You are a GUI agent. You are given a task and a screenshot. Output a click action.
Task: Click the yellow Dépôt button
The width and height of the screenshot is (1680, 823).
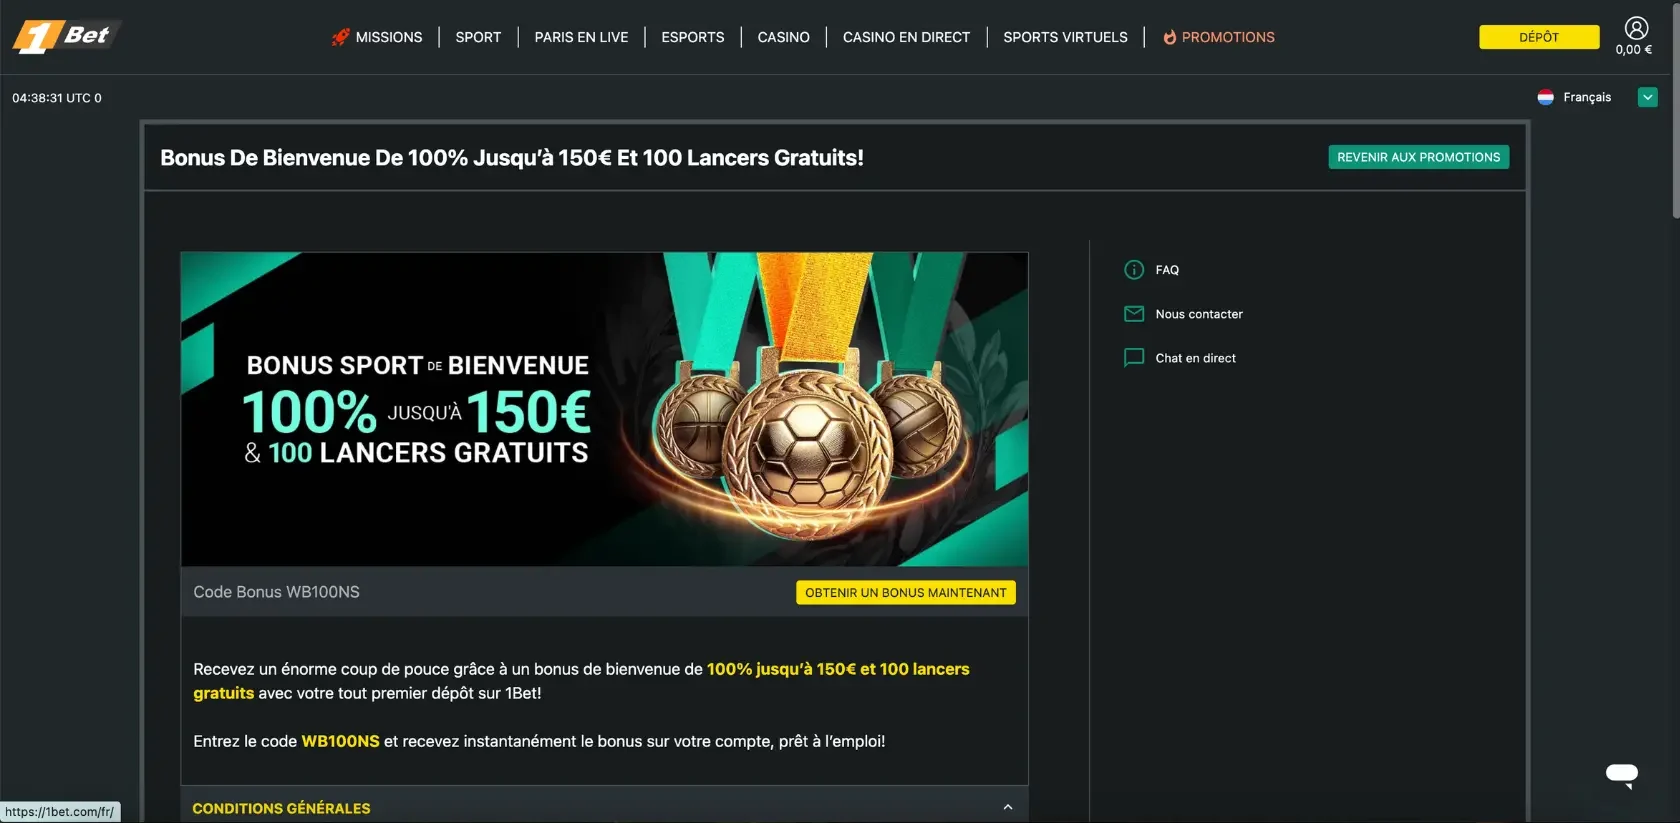pos(1539,37)
